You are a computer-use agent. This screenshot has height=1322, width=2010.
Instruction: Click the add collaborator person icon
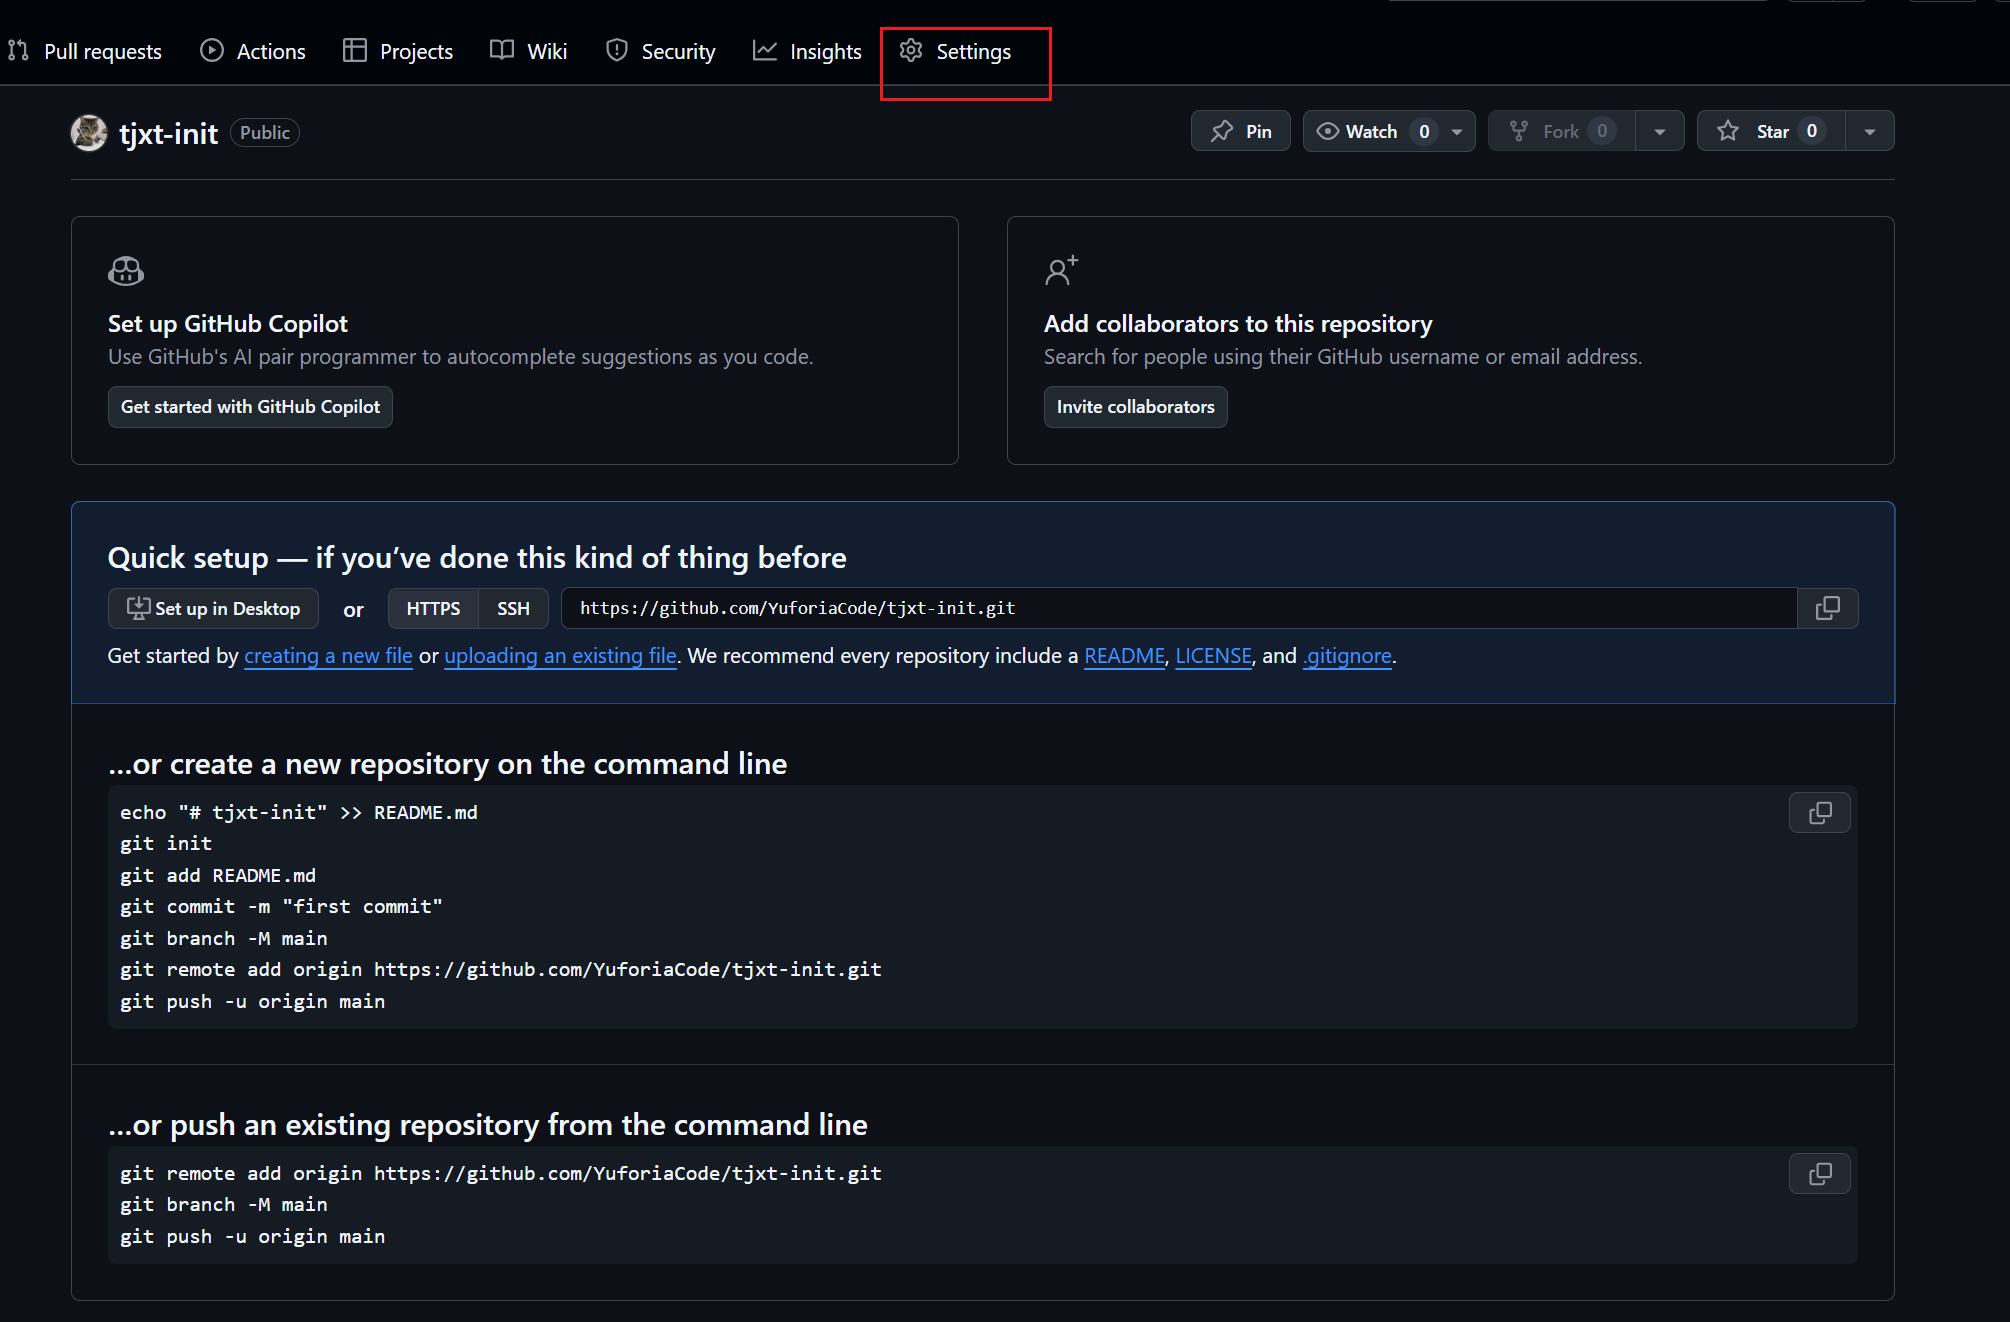[1061, 270]
